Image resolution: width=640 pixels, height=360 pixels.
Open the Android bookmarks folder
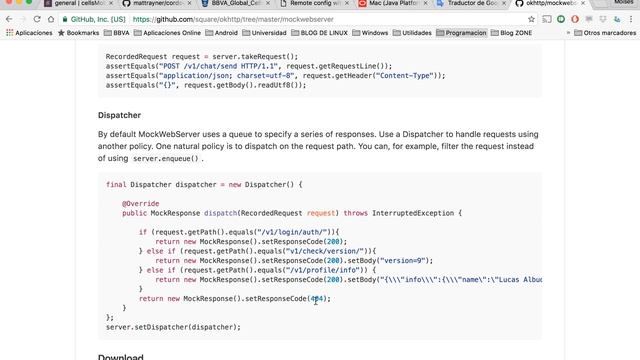(222, 33)
